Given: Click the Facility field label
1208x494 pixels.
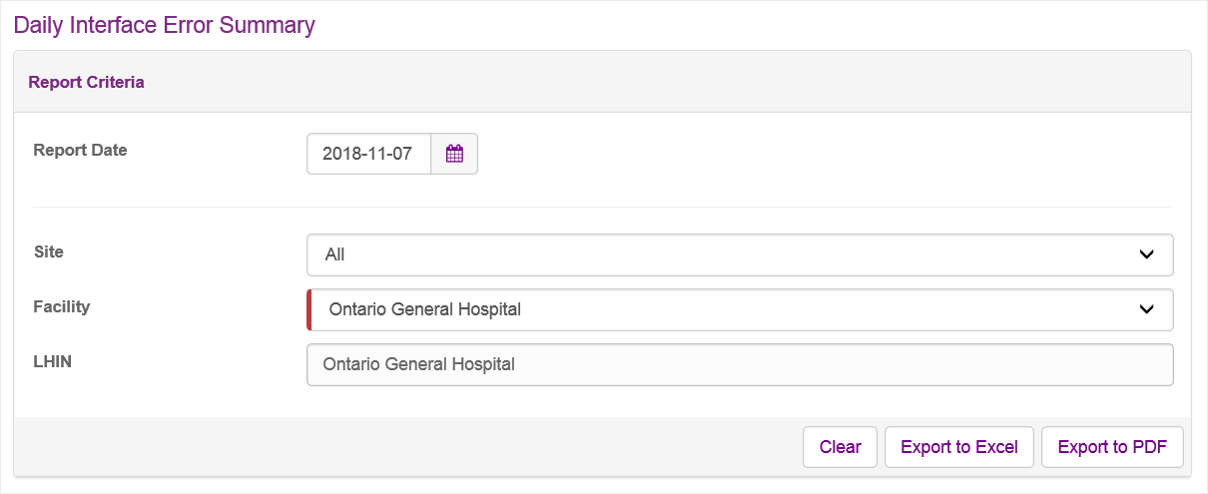Looking at the screenshot, I should (61, 307).
